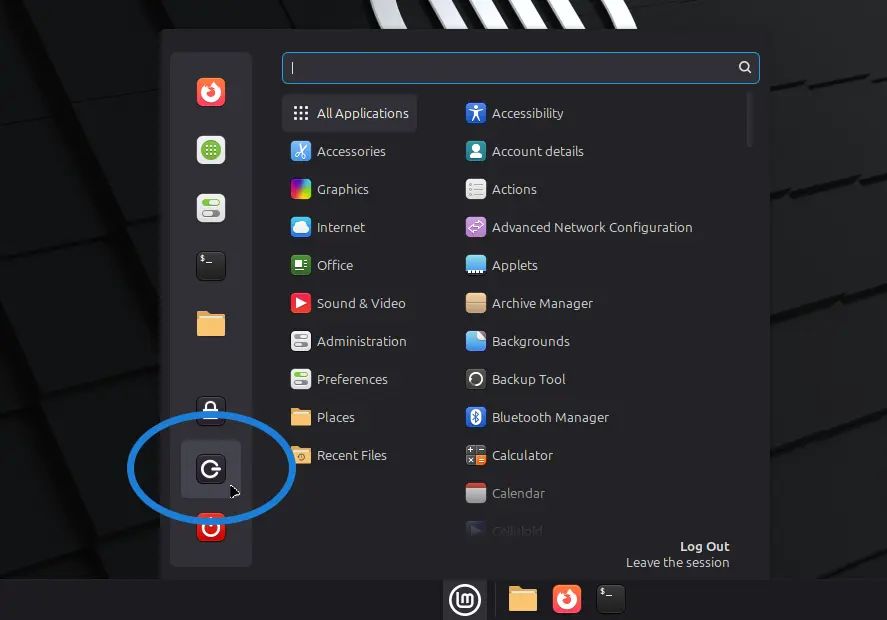Open the Mint menu from the taskbar
Image resolution: width=887 pixels, height=620 pixels.
pos(465,599)
